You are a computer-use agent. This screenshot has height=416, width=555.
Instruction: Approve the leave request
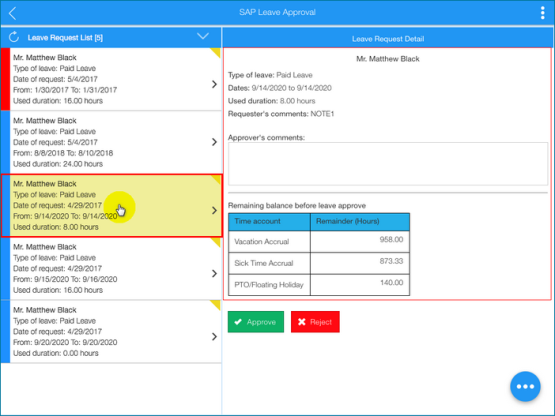256,322
